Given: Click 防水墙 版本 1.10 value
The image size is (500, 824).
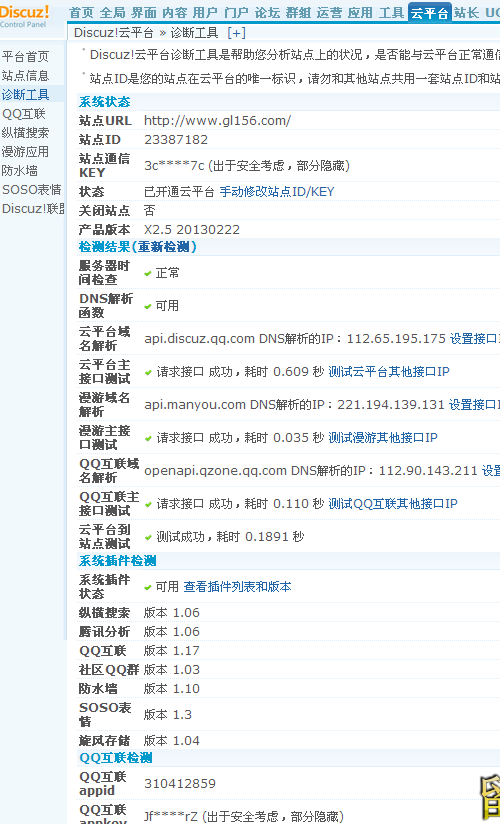Looking at the screenshot, I should point(172,688).
